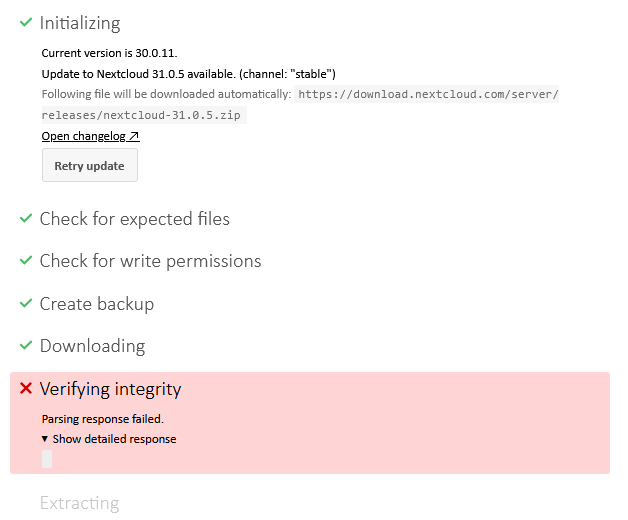The width and height of the screenshot is (628, 520).
Task: Click the greyed-out Extracting step
Action: 80,503
